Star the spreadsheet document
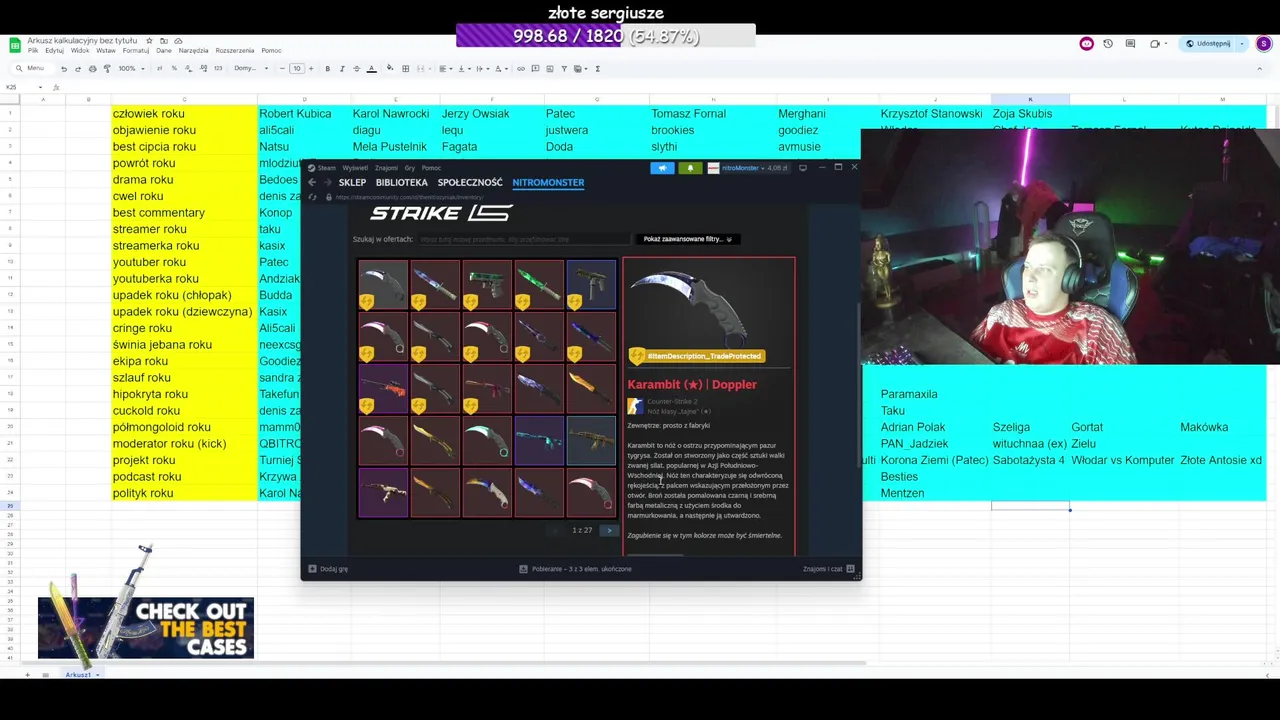This screenshot has height=720, width=1280. (x=150, y=41)
